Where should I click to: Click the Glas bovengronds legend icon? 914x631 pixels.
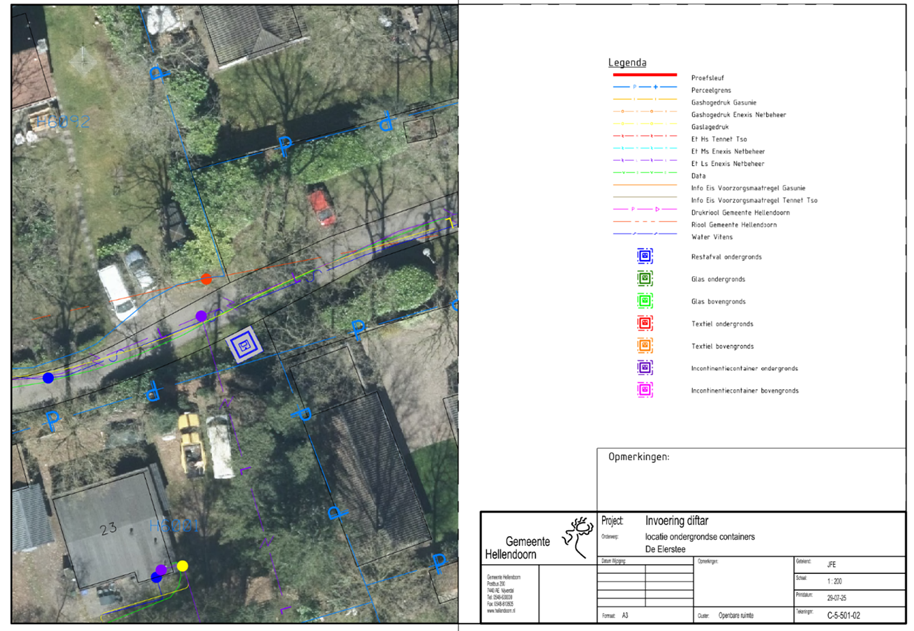(x=645, y=301)
